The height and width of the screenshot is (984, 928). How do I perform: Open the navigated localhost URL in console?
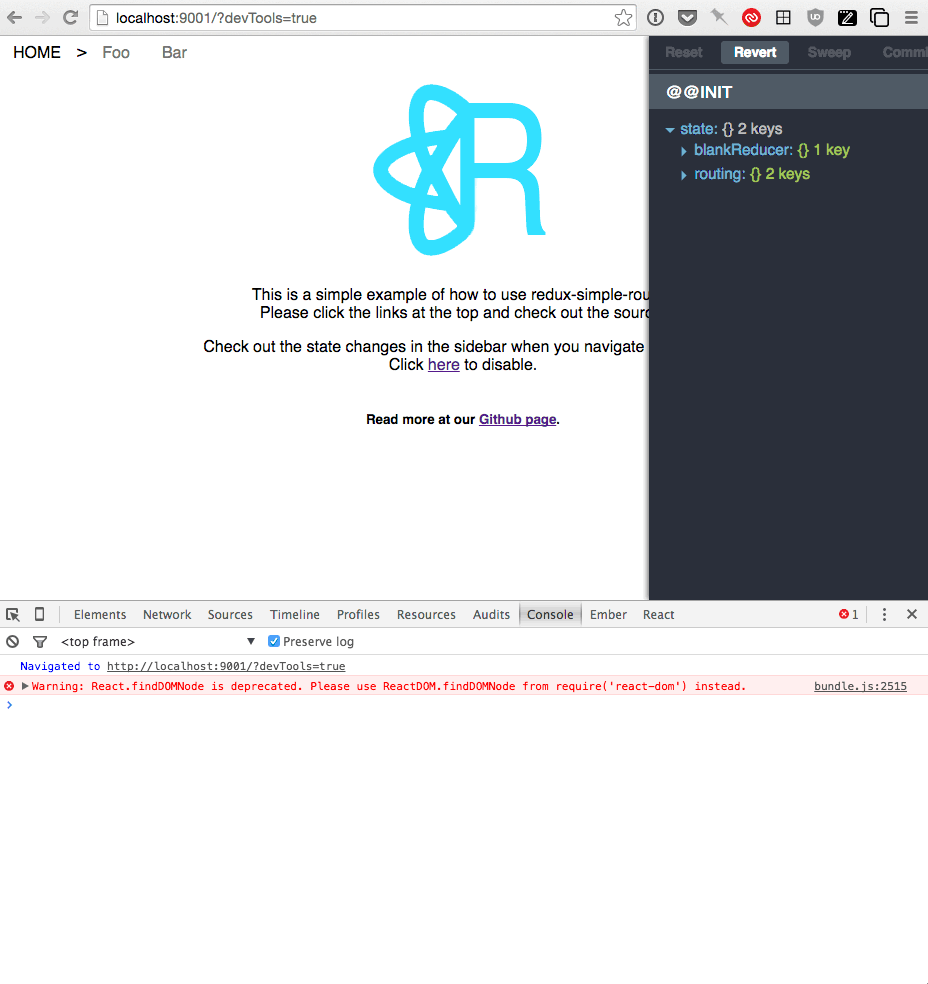(x=226, y=666)
